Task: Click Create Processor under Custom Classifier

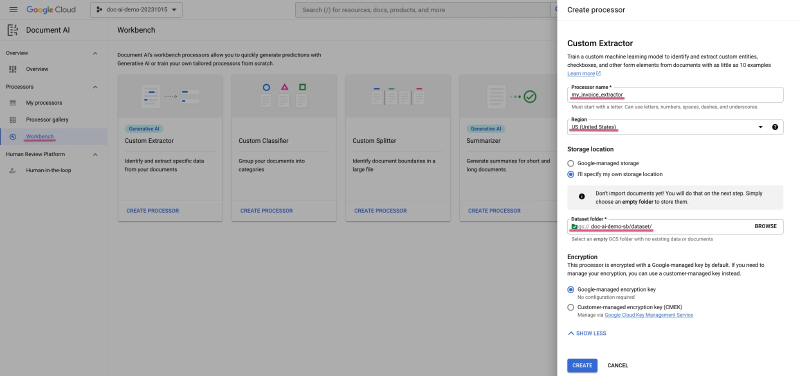Action: pos(266,211)
